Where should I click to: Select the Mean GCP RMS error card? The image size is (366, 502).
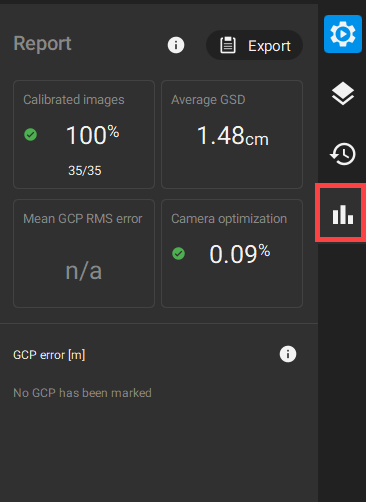click(84, 253)
